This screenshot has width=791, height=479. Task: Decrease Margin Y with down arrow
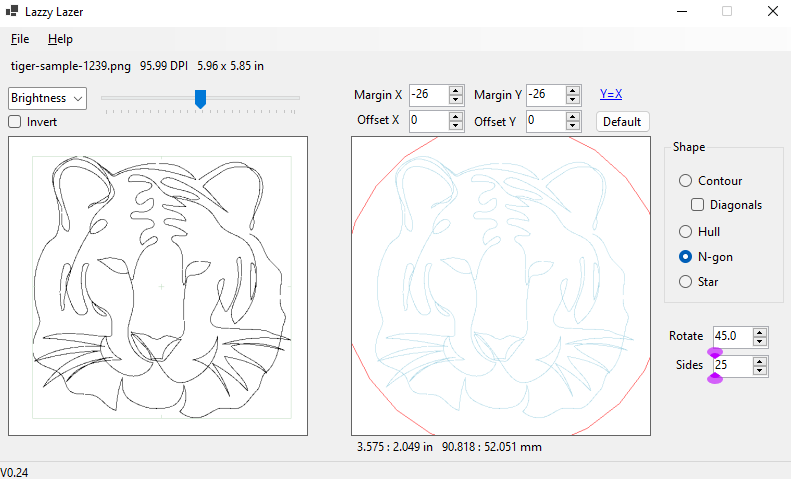tap(573, 99)
